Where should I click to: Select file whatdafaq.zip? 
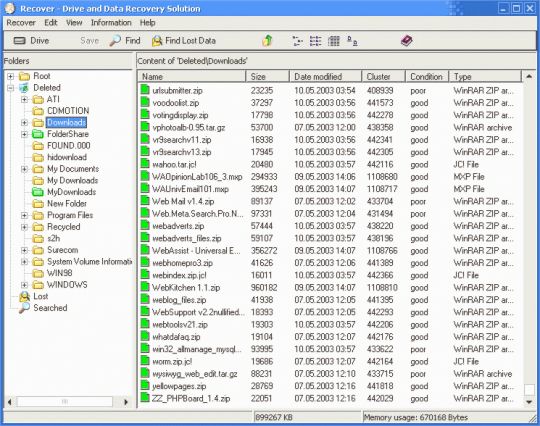176,337
